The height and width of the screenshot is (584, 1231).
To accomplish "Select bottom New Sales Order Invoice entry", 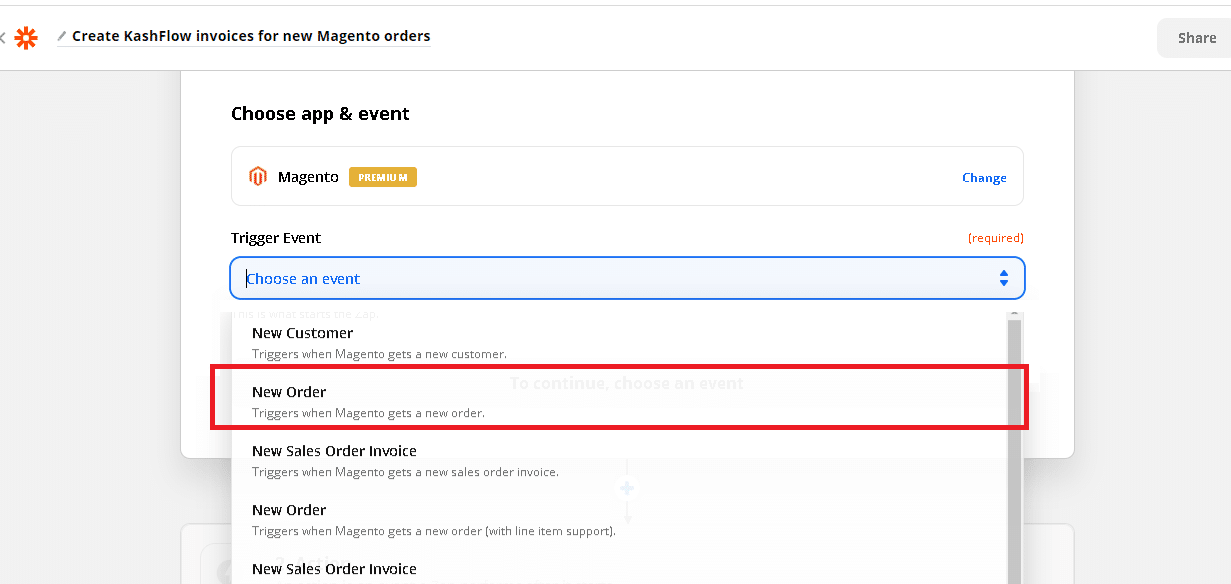I will pyautogui.click(x=334, y=569).
